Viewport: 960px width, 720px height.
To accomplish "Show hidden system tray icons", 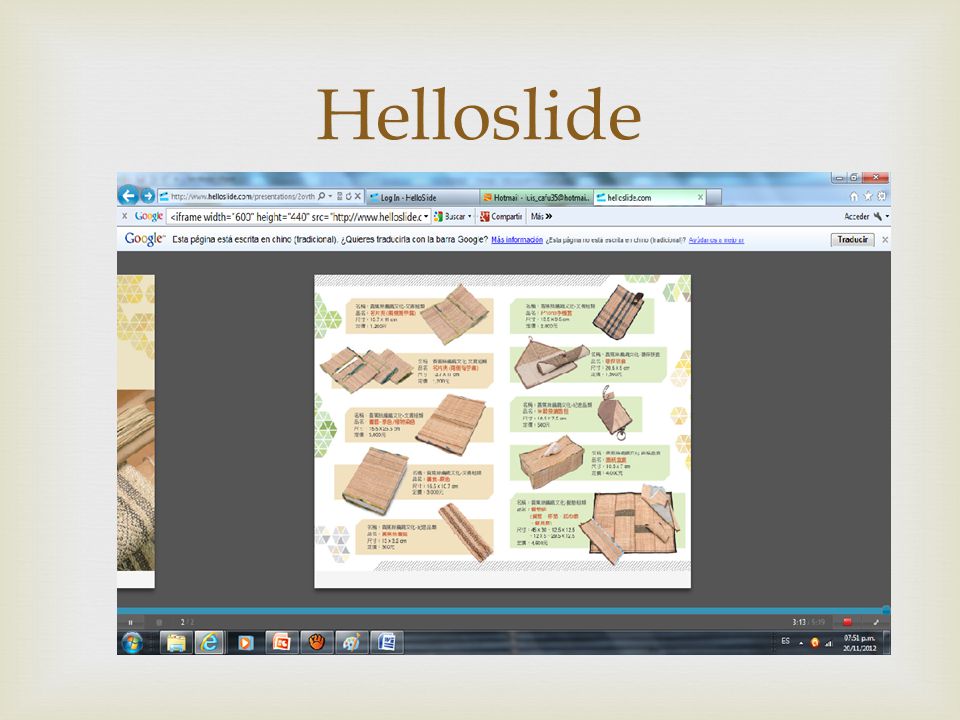I will (801, 643).
